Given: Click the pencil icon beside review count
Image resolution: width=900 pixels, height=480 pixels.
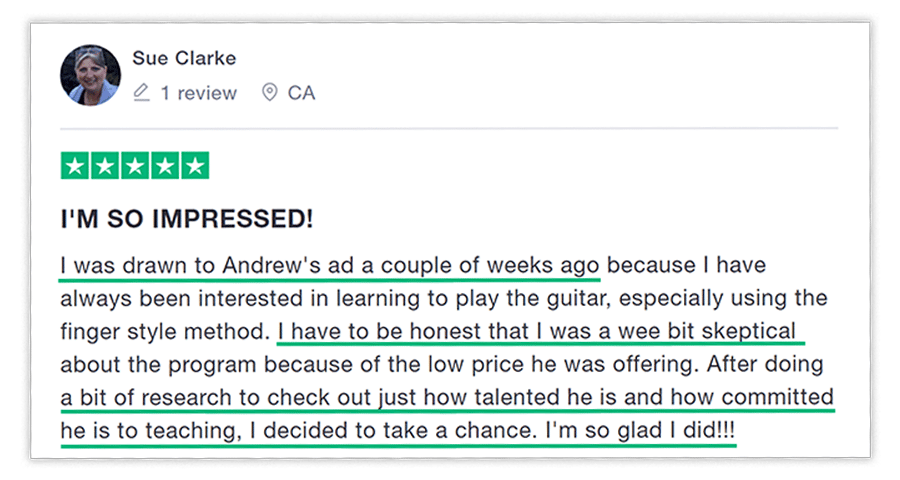Looking at the screenshot, I should pyautogui.click(x=141, y=93).
